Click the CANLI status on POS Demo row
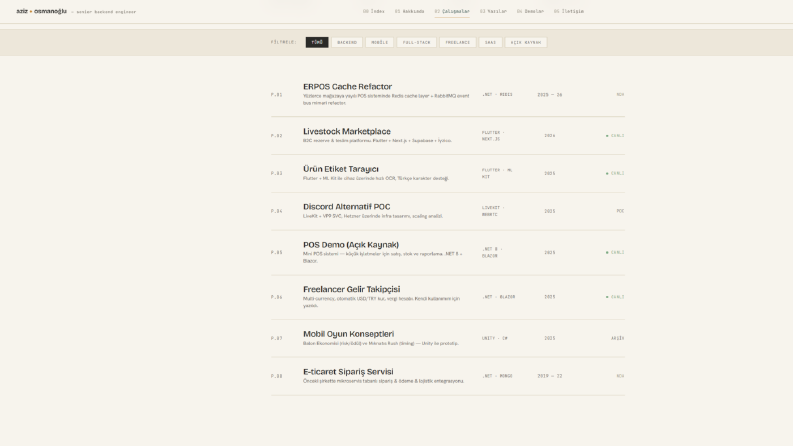793x446 pixels. [x=615, y=252]
